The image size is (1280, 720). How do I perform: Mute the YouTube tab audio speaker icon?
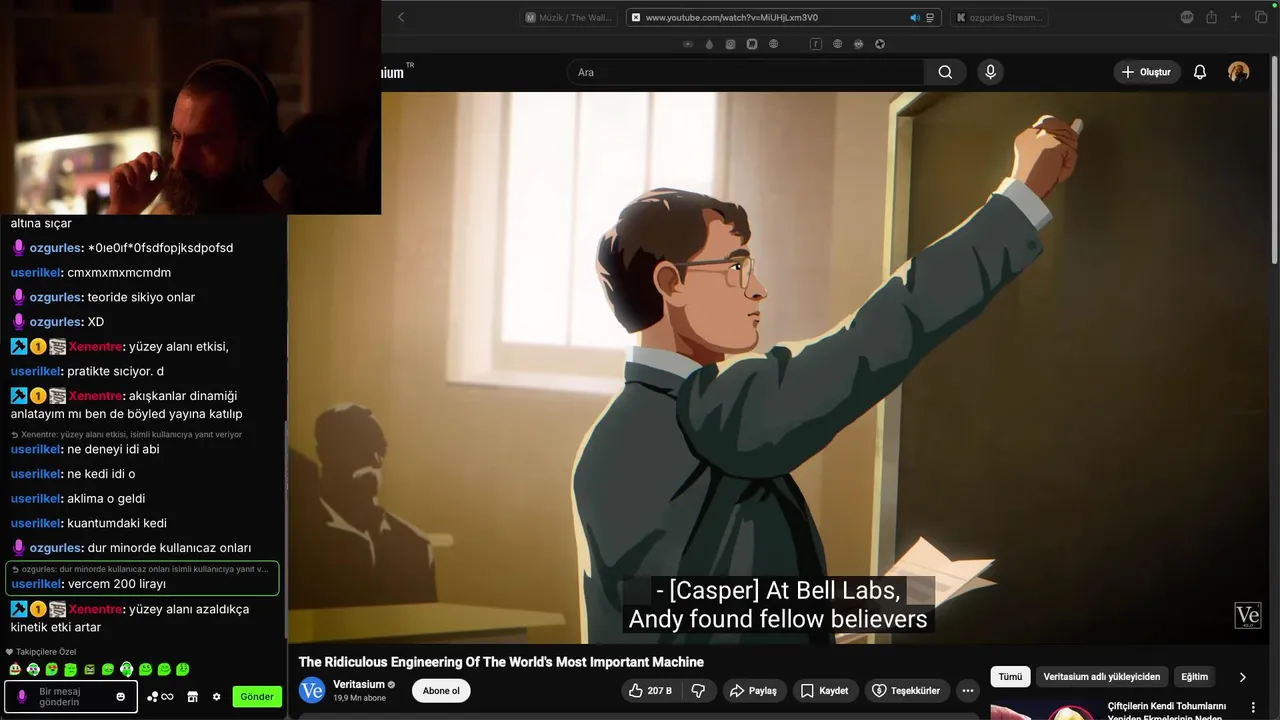[914, 17]
